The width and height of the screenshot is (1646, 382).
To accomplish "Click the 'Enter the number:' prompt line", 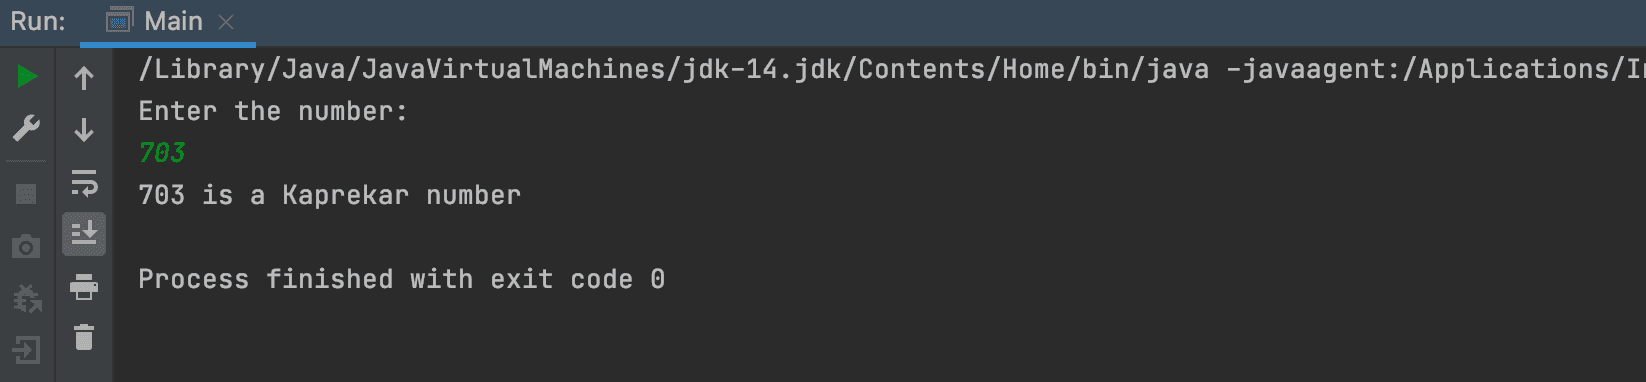I will pyautogui.click(x=273, y=111).
